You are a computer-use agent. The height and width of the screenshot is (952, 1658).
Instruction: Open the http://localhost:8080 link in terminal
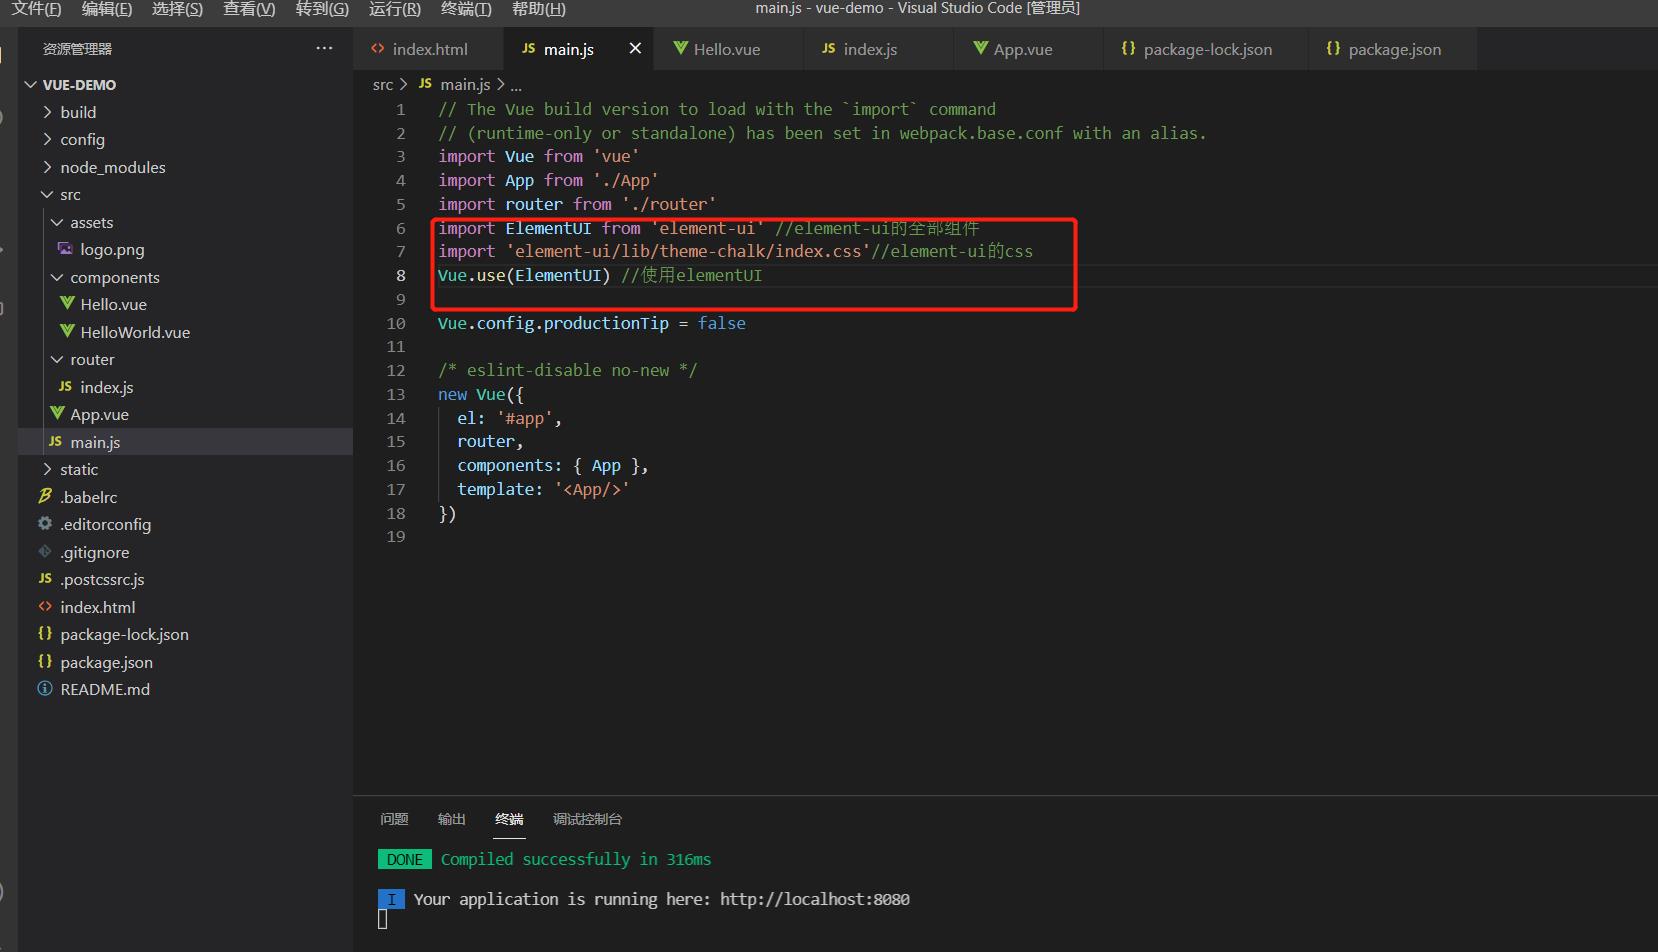click(x=815, y=899)
